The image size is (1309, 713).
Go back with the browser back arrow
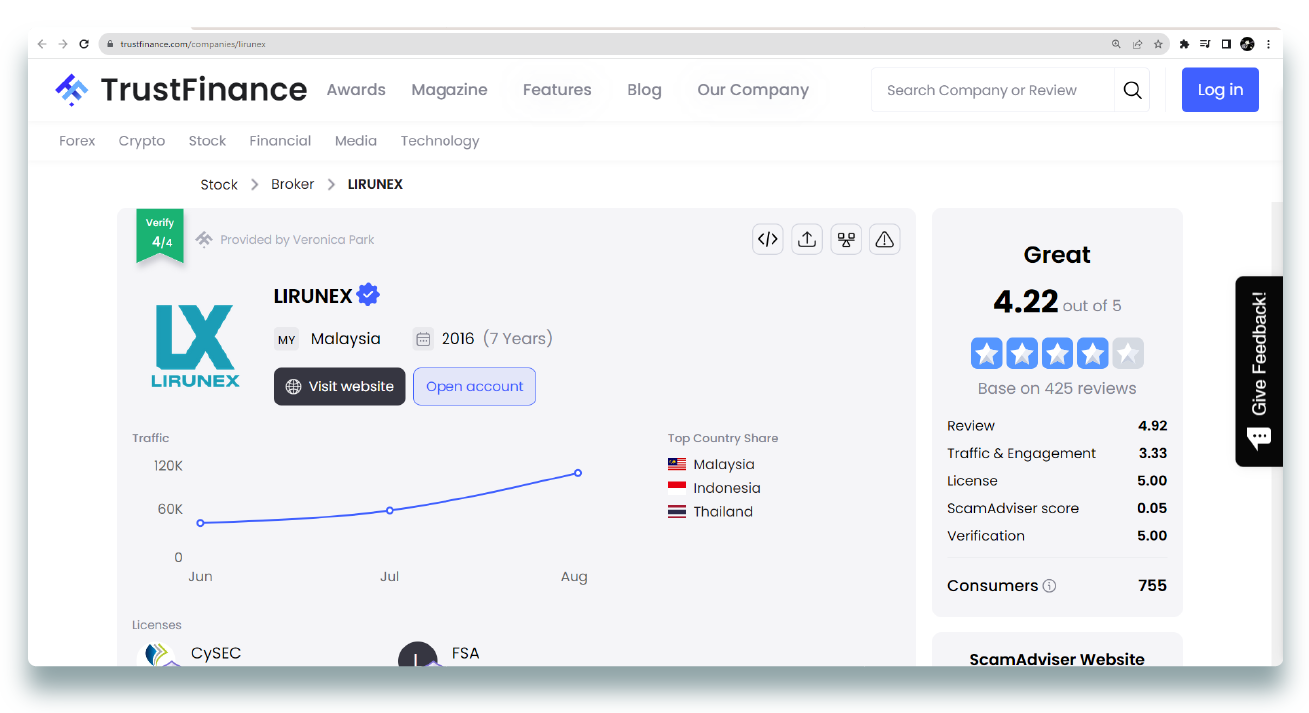tap(42, 44)
